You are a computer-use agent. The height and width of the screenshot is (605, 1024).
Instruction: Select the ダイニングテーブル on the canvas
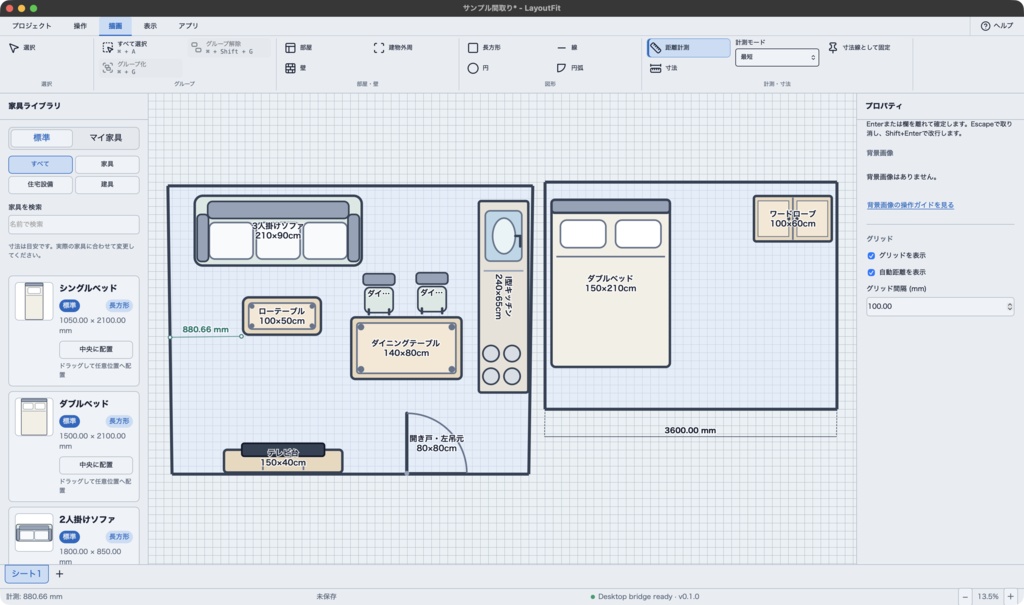[406, 348]
